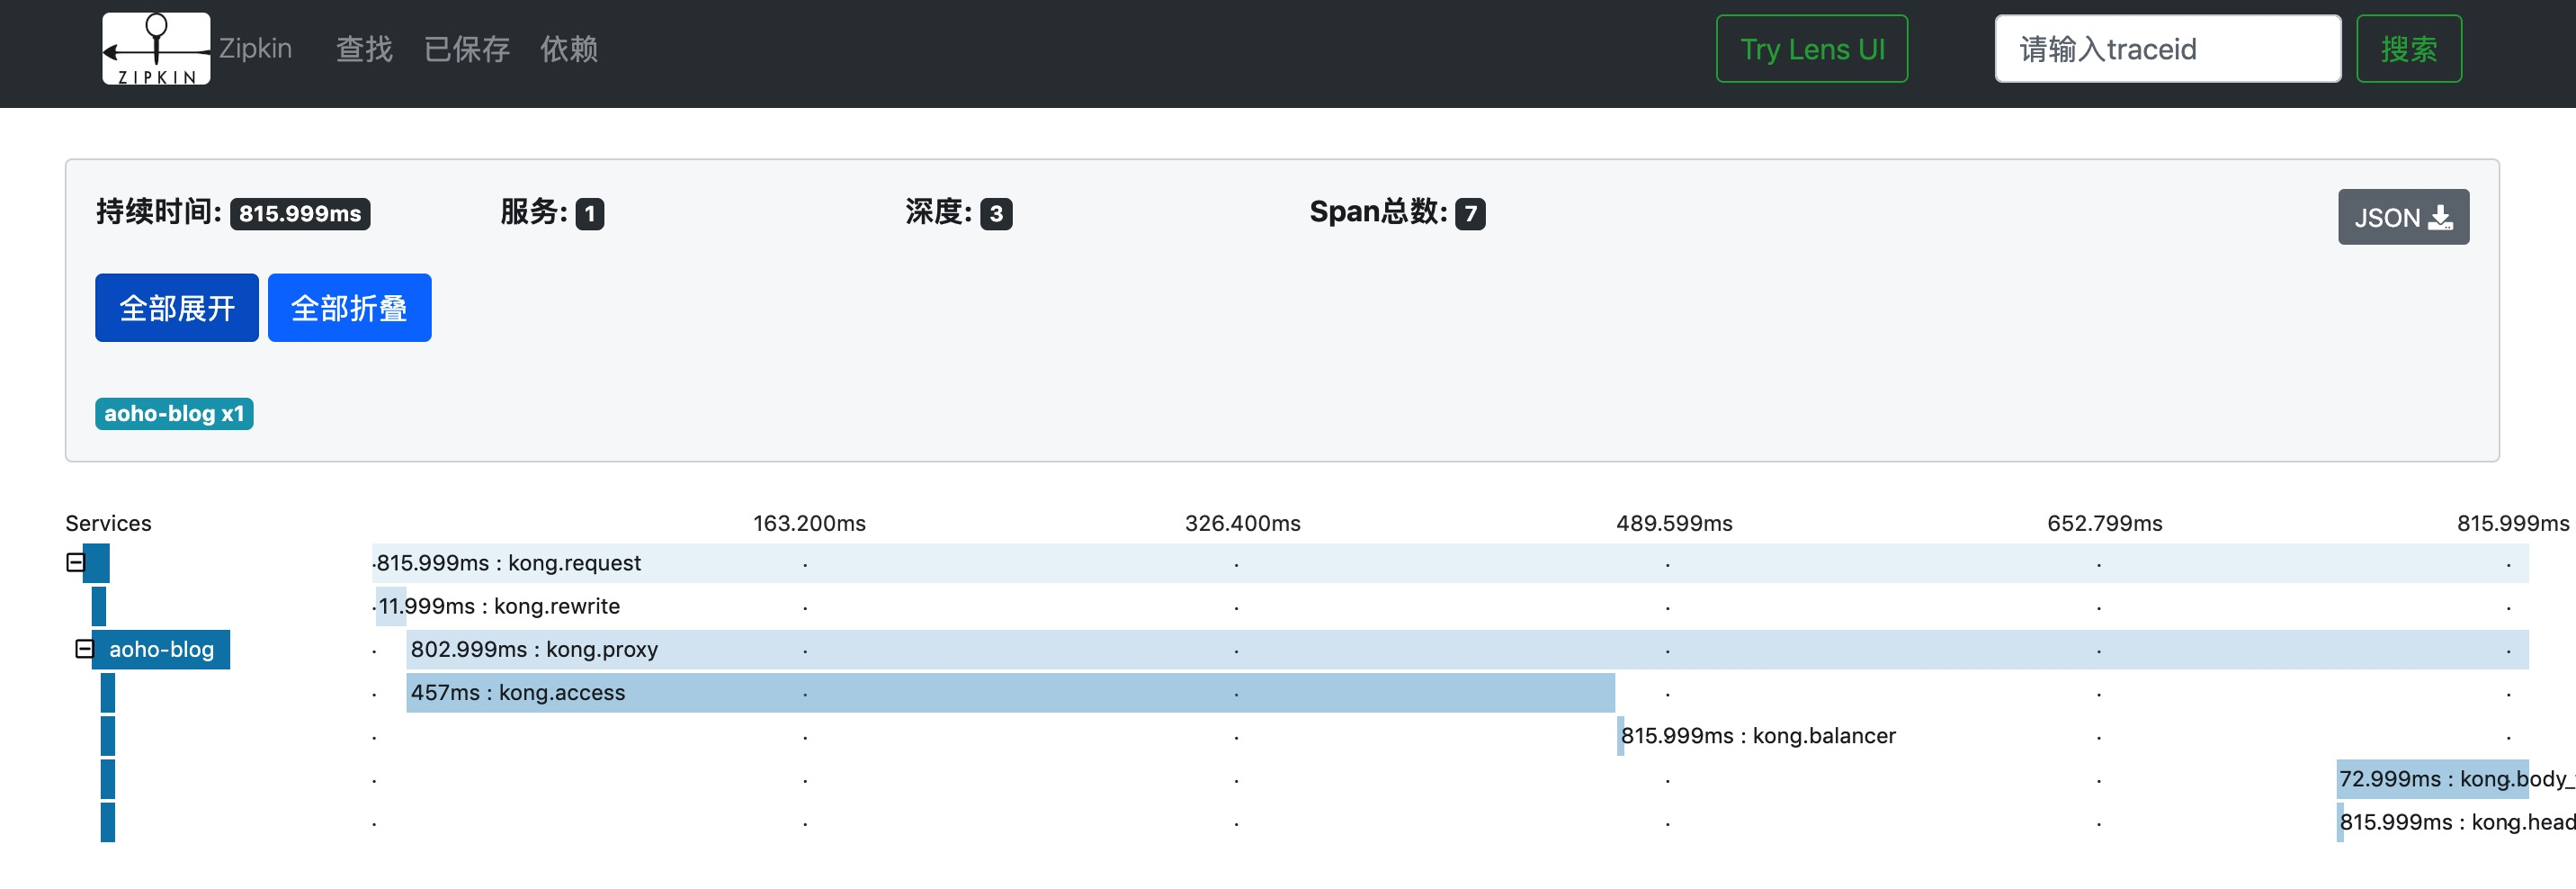The height and width of the screenshot is (889, 2576).
Task: Open the 457ms kong.access span bar
Action: click(x=1010, y=692)
